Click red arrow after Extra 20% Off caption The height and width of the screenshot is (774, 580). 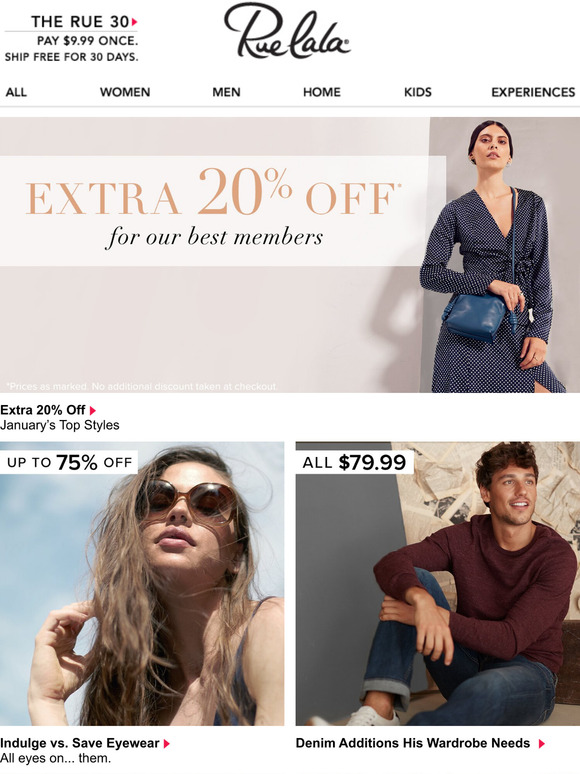[x=92, y=411]
